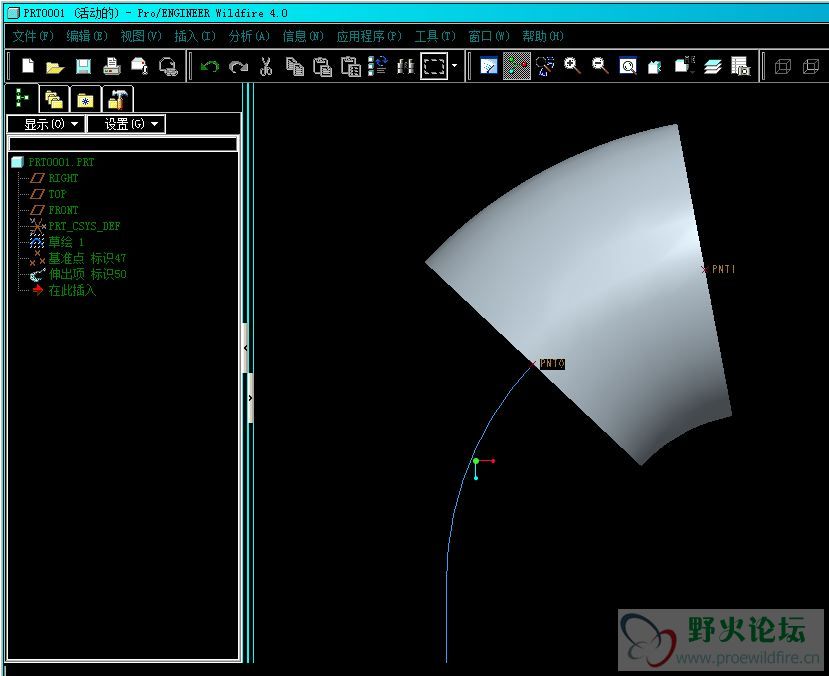Click the refit to screen icon

(x=628, y=66)
